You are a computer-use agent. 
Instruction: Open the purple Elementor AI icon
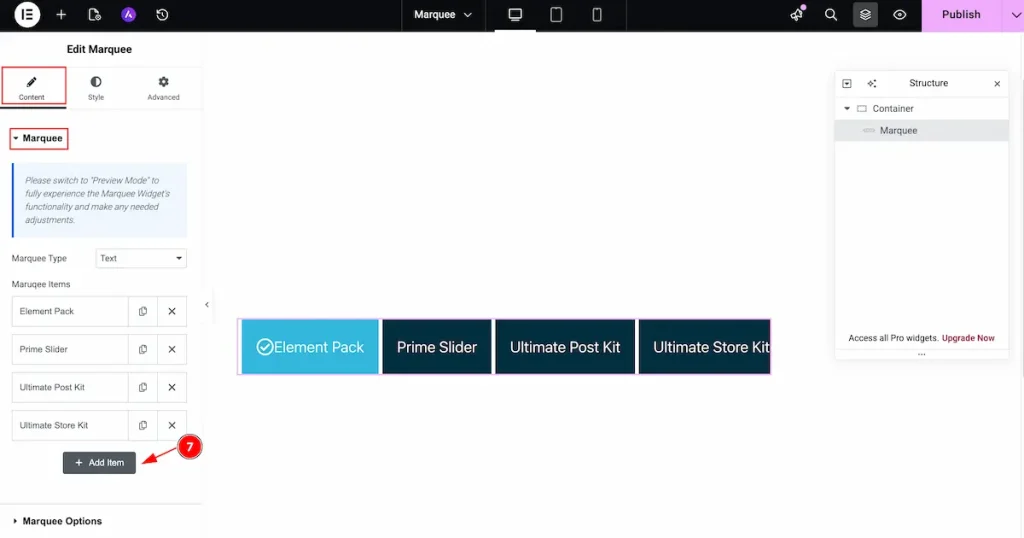click(x=128, y=14)
